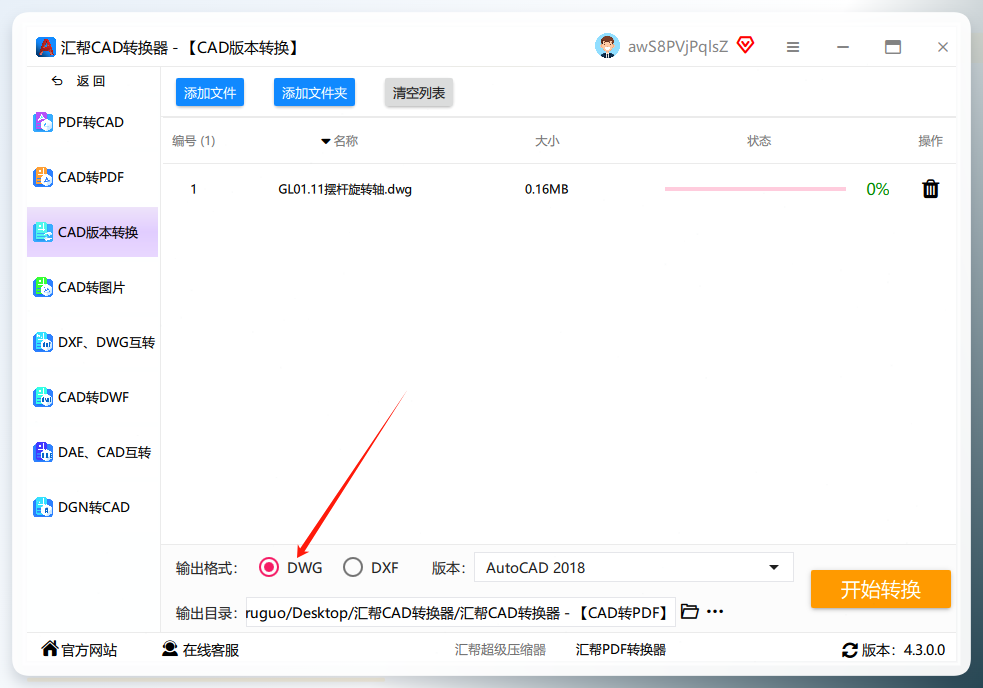Click the 名称 column sort arrow
The width and height of the screenshot is (983, 688).
[x=325, y=141]
